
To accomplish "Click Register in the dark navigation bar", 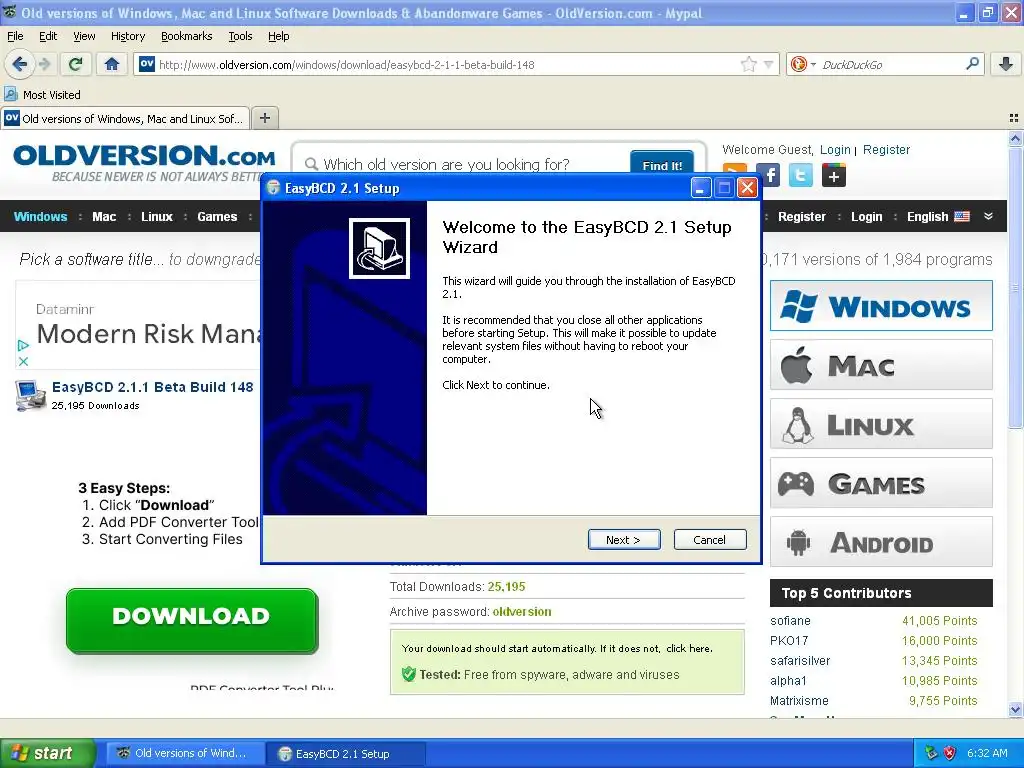I will click(801, 217).
